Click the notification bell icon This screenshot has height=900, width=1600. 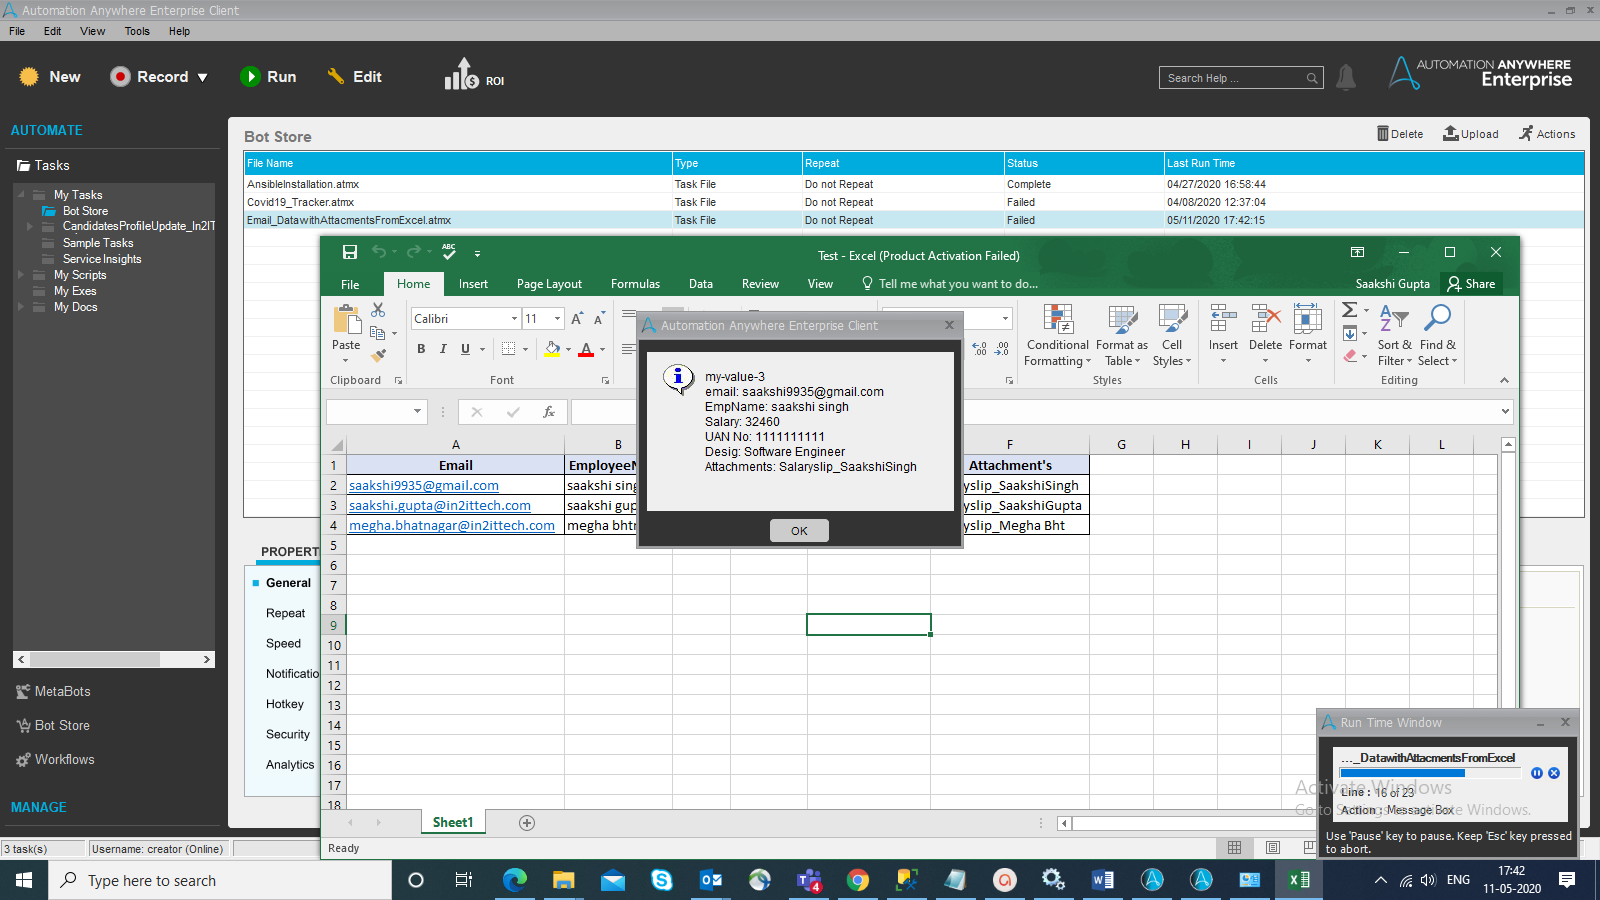coord(1346,77)
